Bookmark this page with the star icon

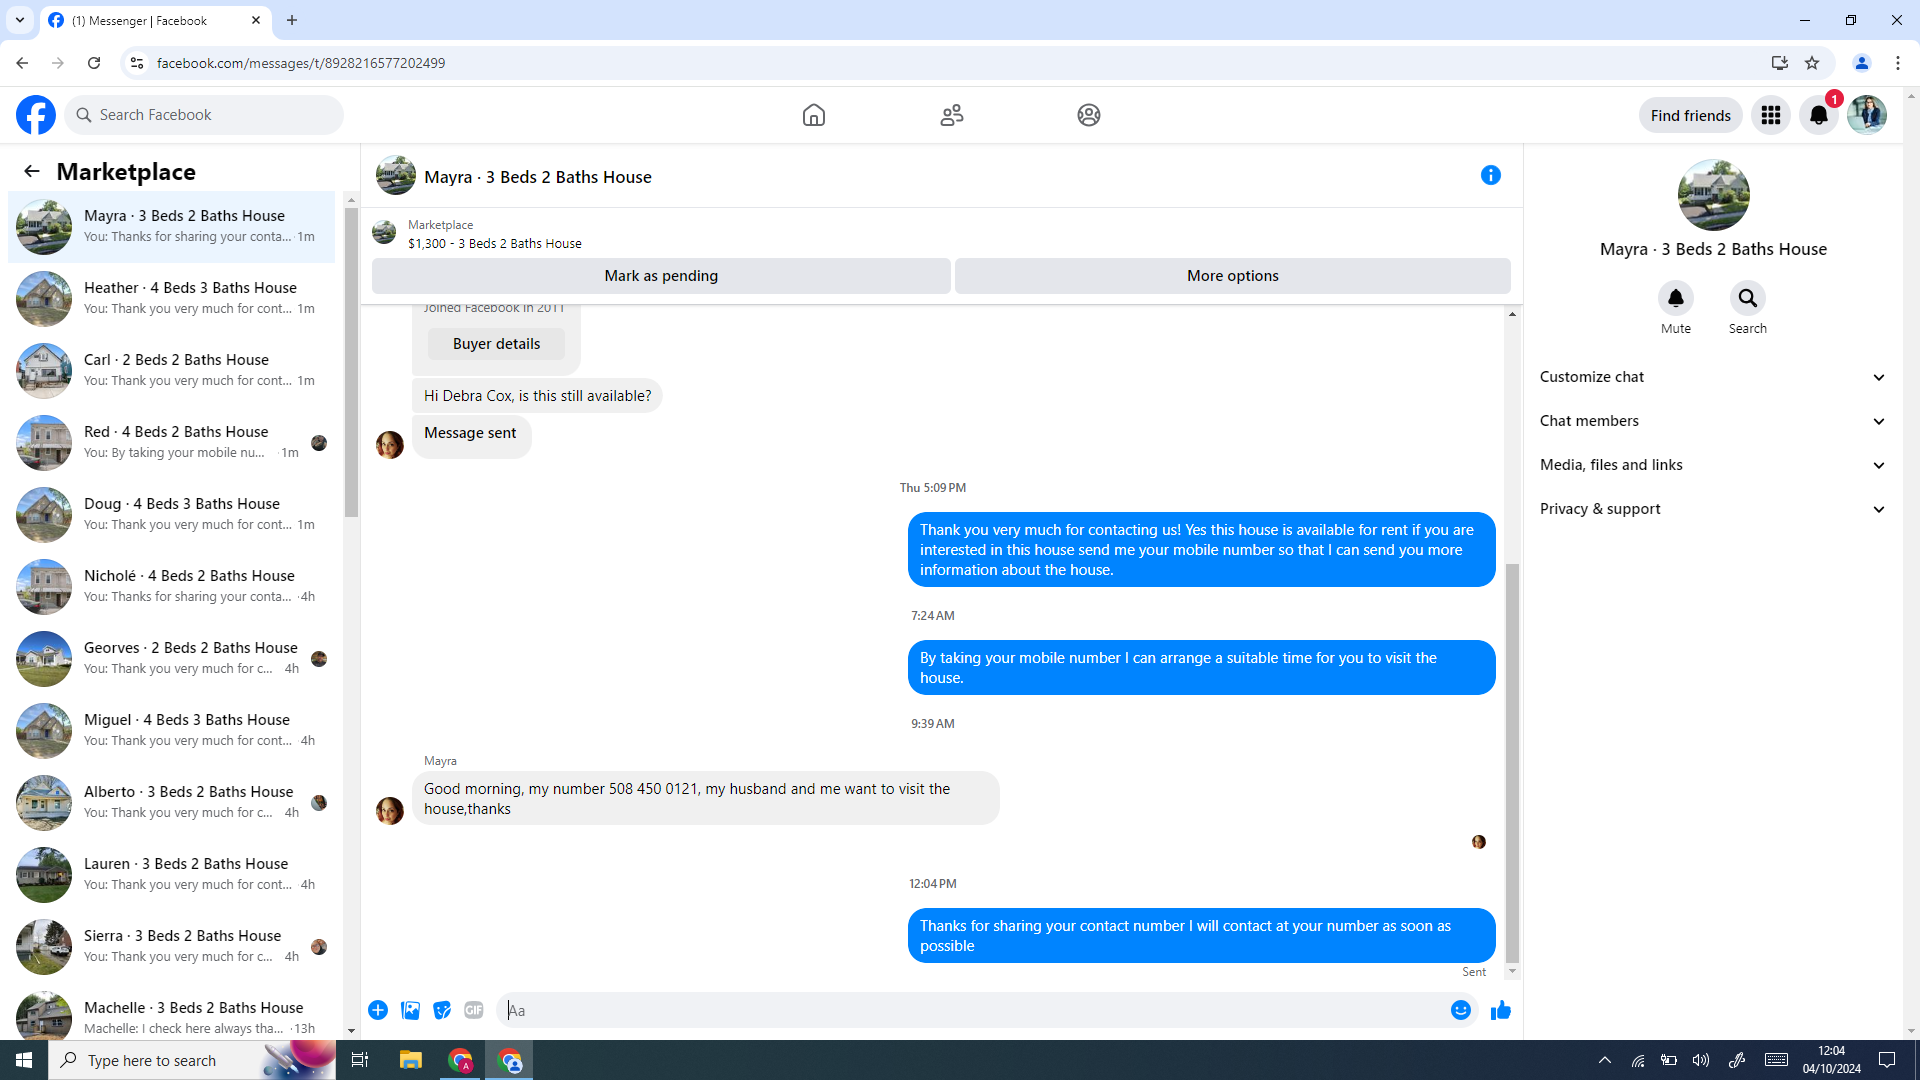tap(1812, 63)
